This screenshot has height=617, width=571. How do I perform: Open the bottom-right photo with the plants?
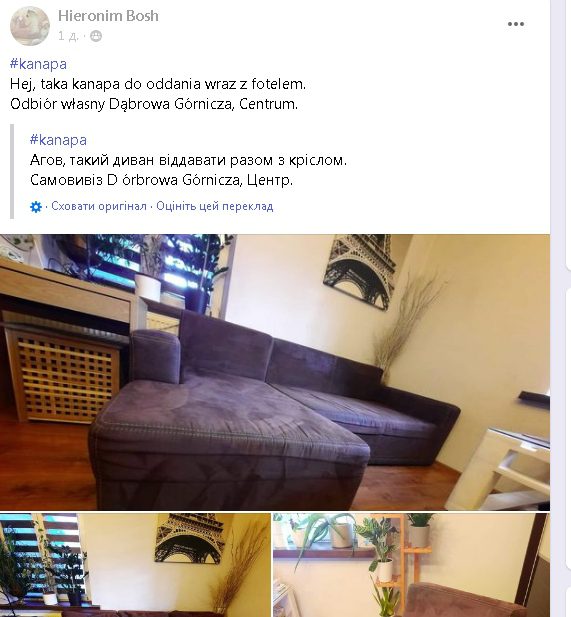click(x=411, y=565)
